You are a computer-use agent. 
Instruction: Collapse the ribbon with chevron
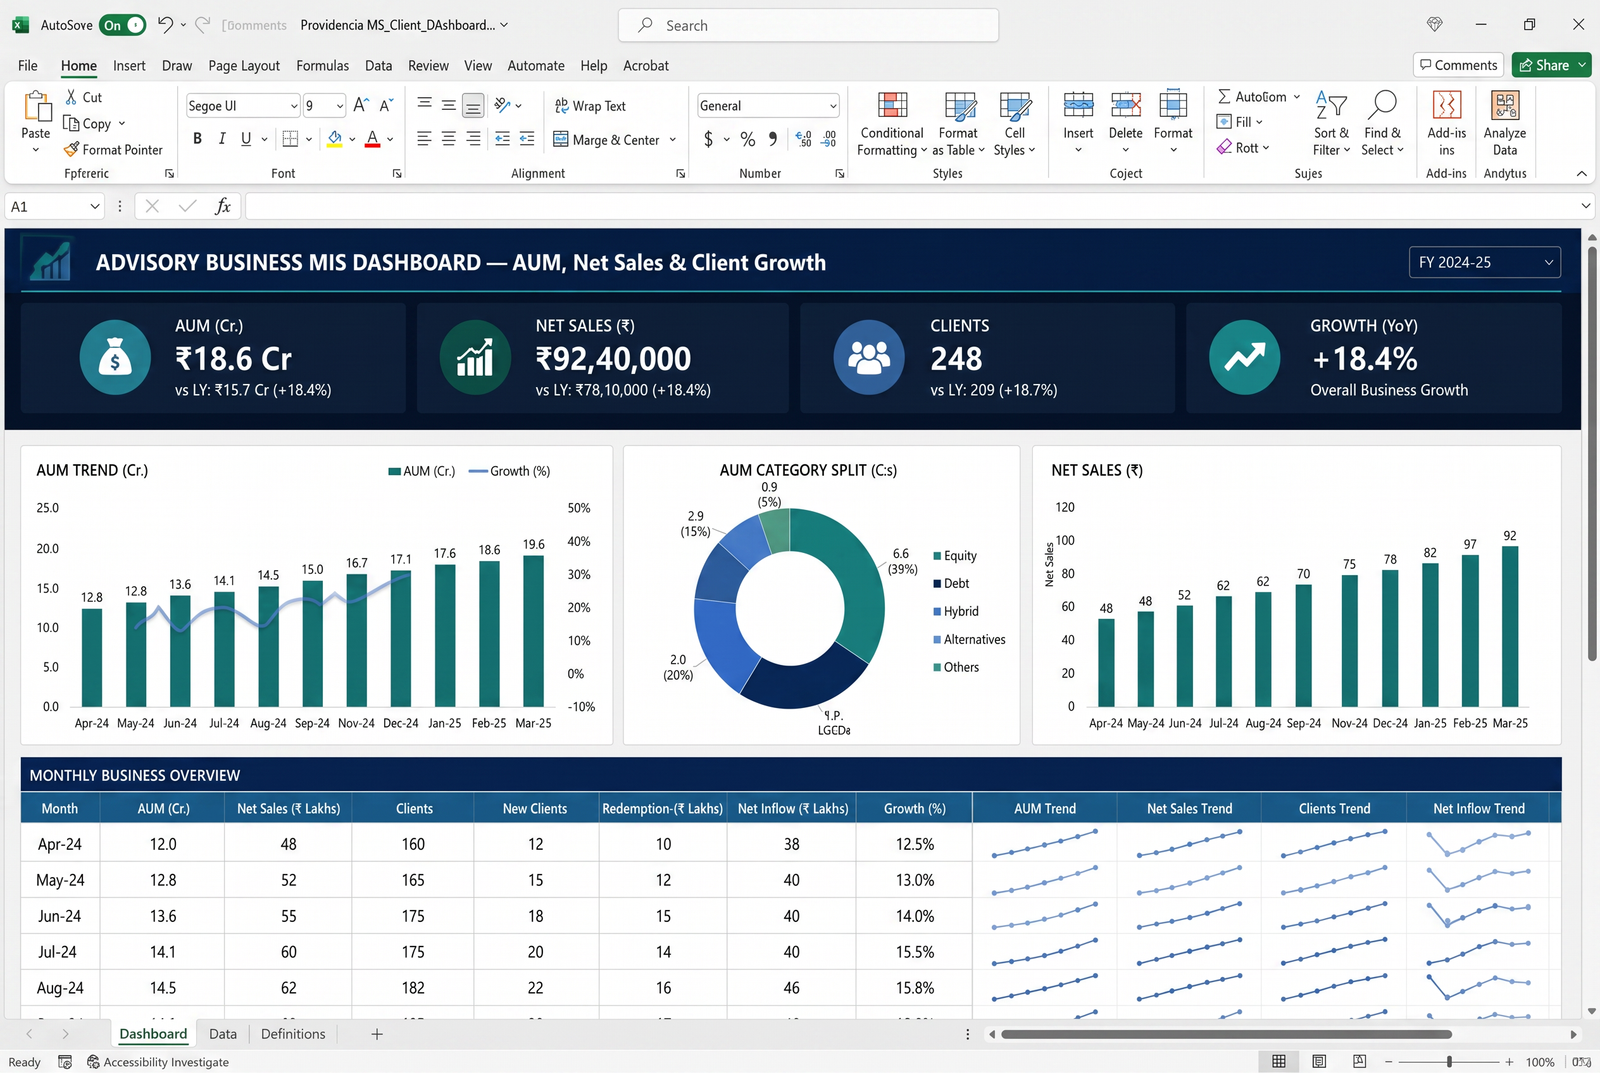(1581, 174)
